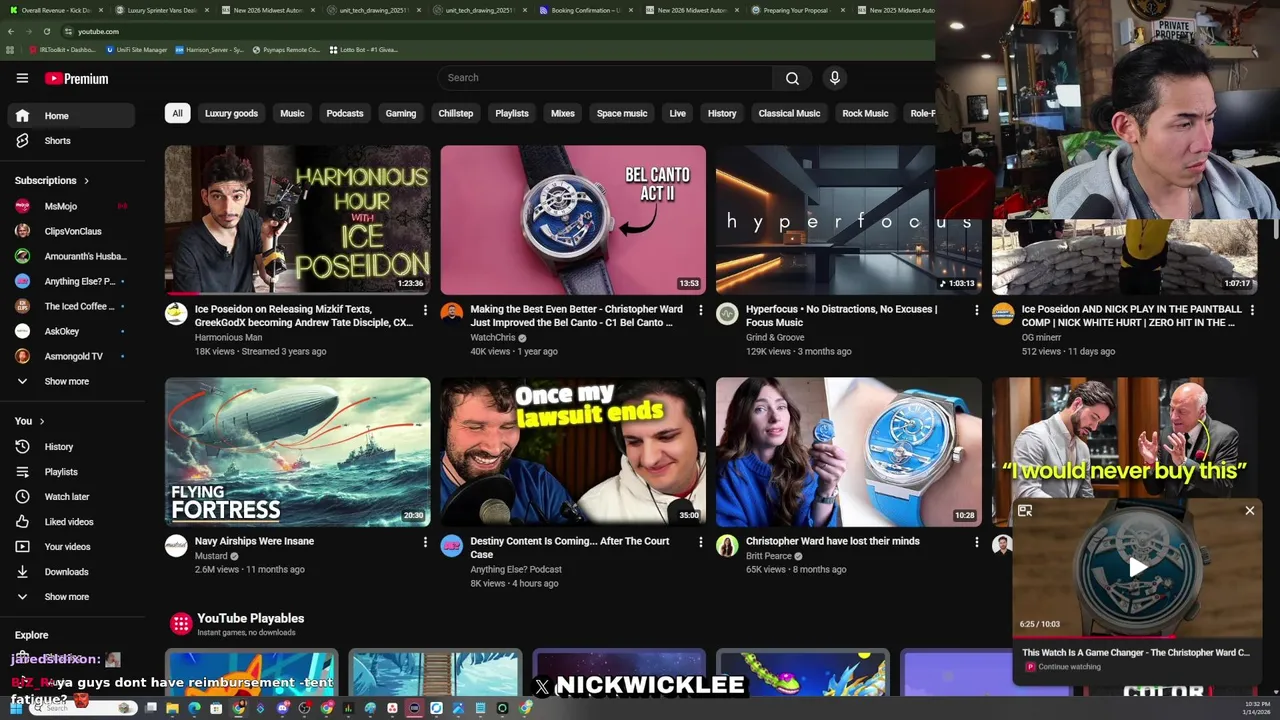The height and width of the screenshot is (720, 1280).
Task: Open AskOkey subscription channel
Action: [x=70, y=331]
